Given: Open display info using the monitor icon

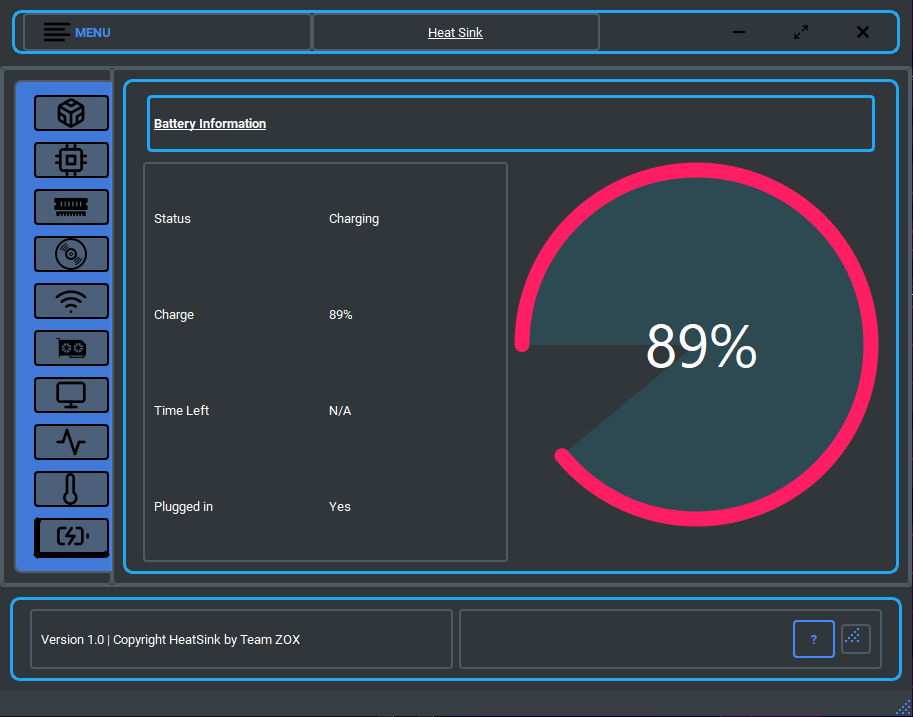Looking at the screenshot, I should (71, 395).
